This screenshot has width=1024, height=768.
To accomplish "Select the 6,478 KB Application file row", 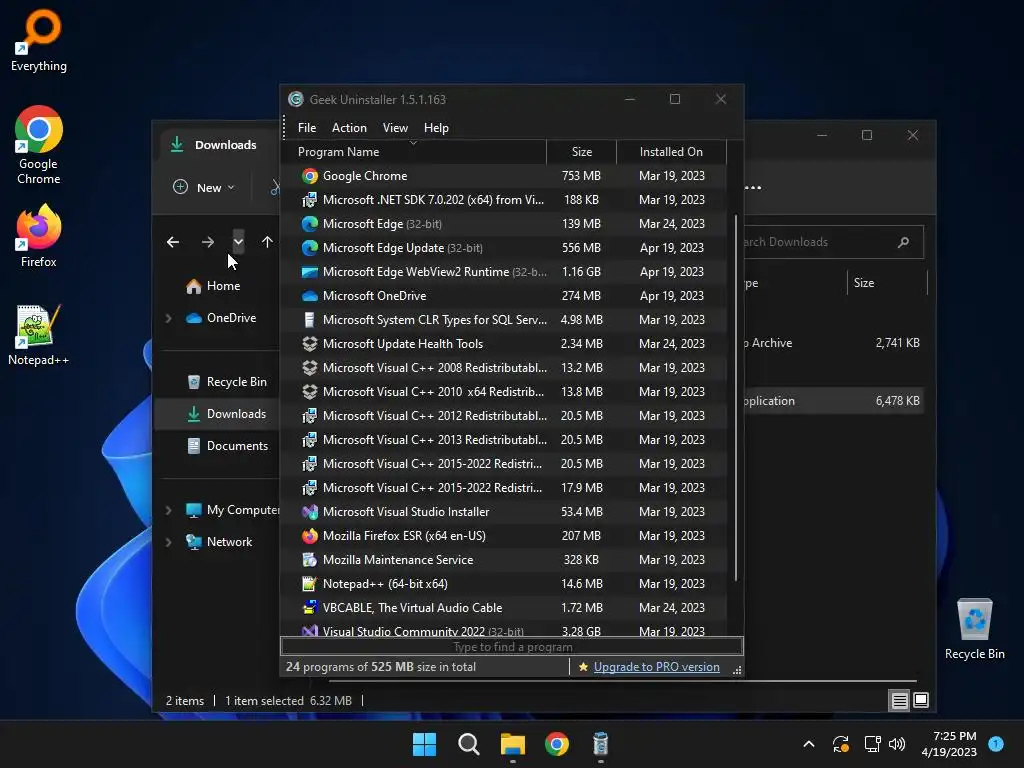I will pos(835,401).
